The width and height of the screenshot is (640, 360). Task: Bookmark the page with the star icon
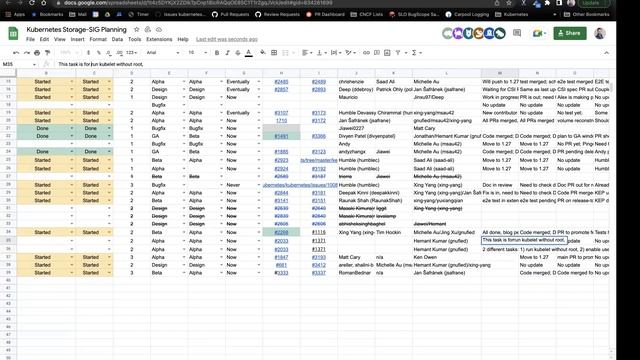pos(509,3)
